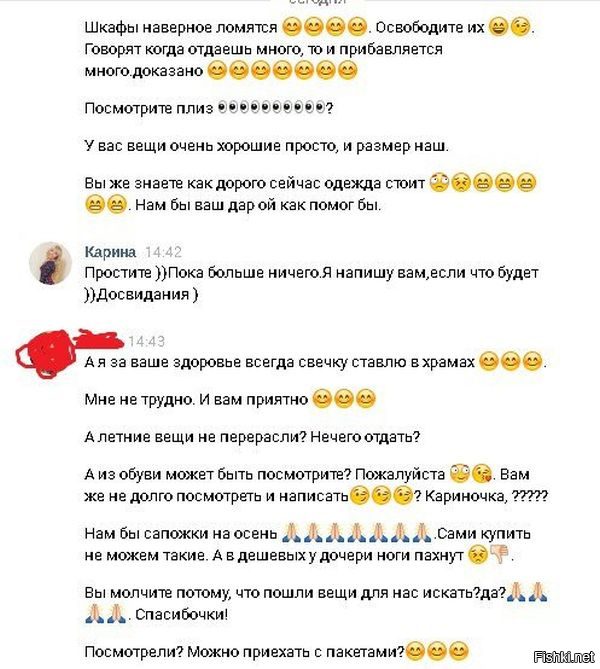Click the Спасибочки message text
Viewport: 600px width, 669px height.
point(182,614)
